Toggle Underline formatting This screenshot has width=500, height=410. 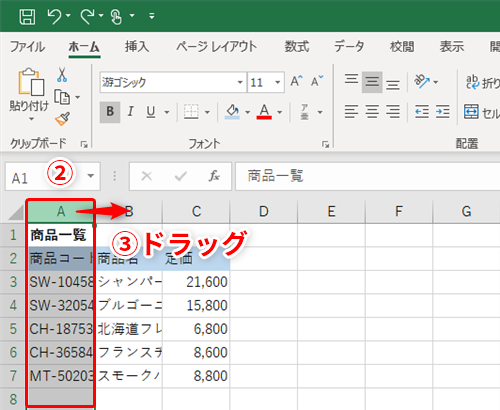click(151, 112)
